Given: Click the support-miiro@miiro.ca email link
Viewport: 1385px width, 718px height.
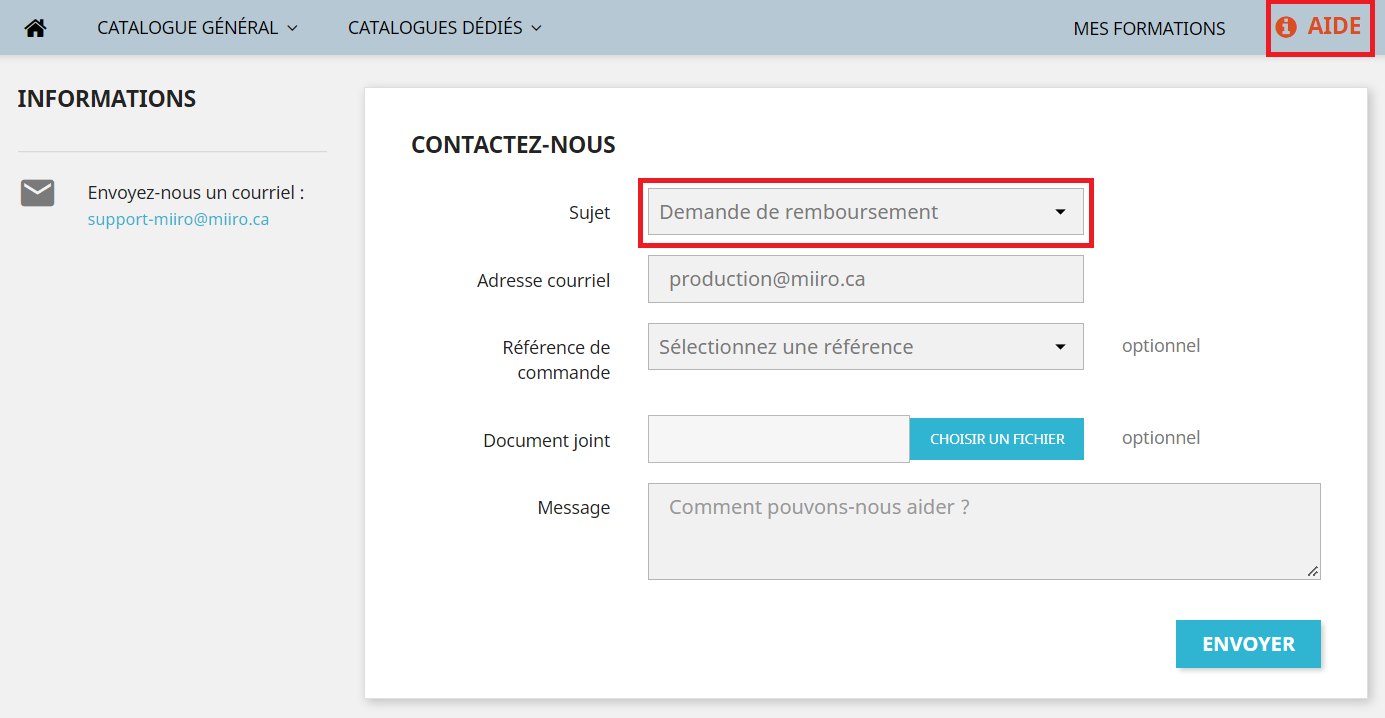Looking at the screenshot, I should [x=178, y=219].
